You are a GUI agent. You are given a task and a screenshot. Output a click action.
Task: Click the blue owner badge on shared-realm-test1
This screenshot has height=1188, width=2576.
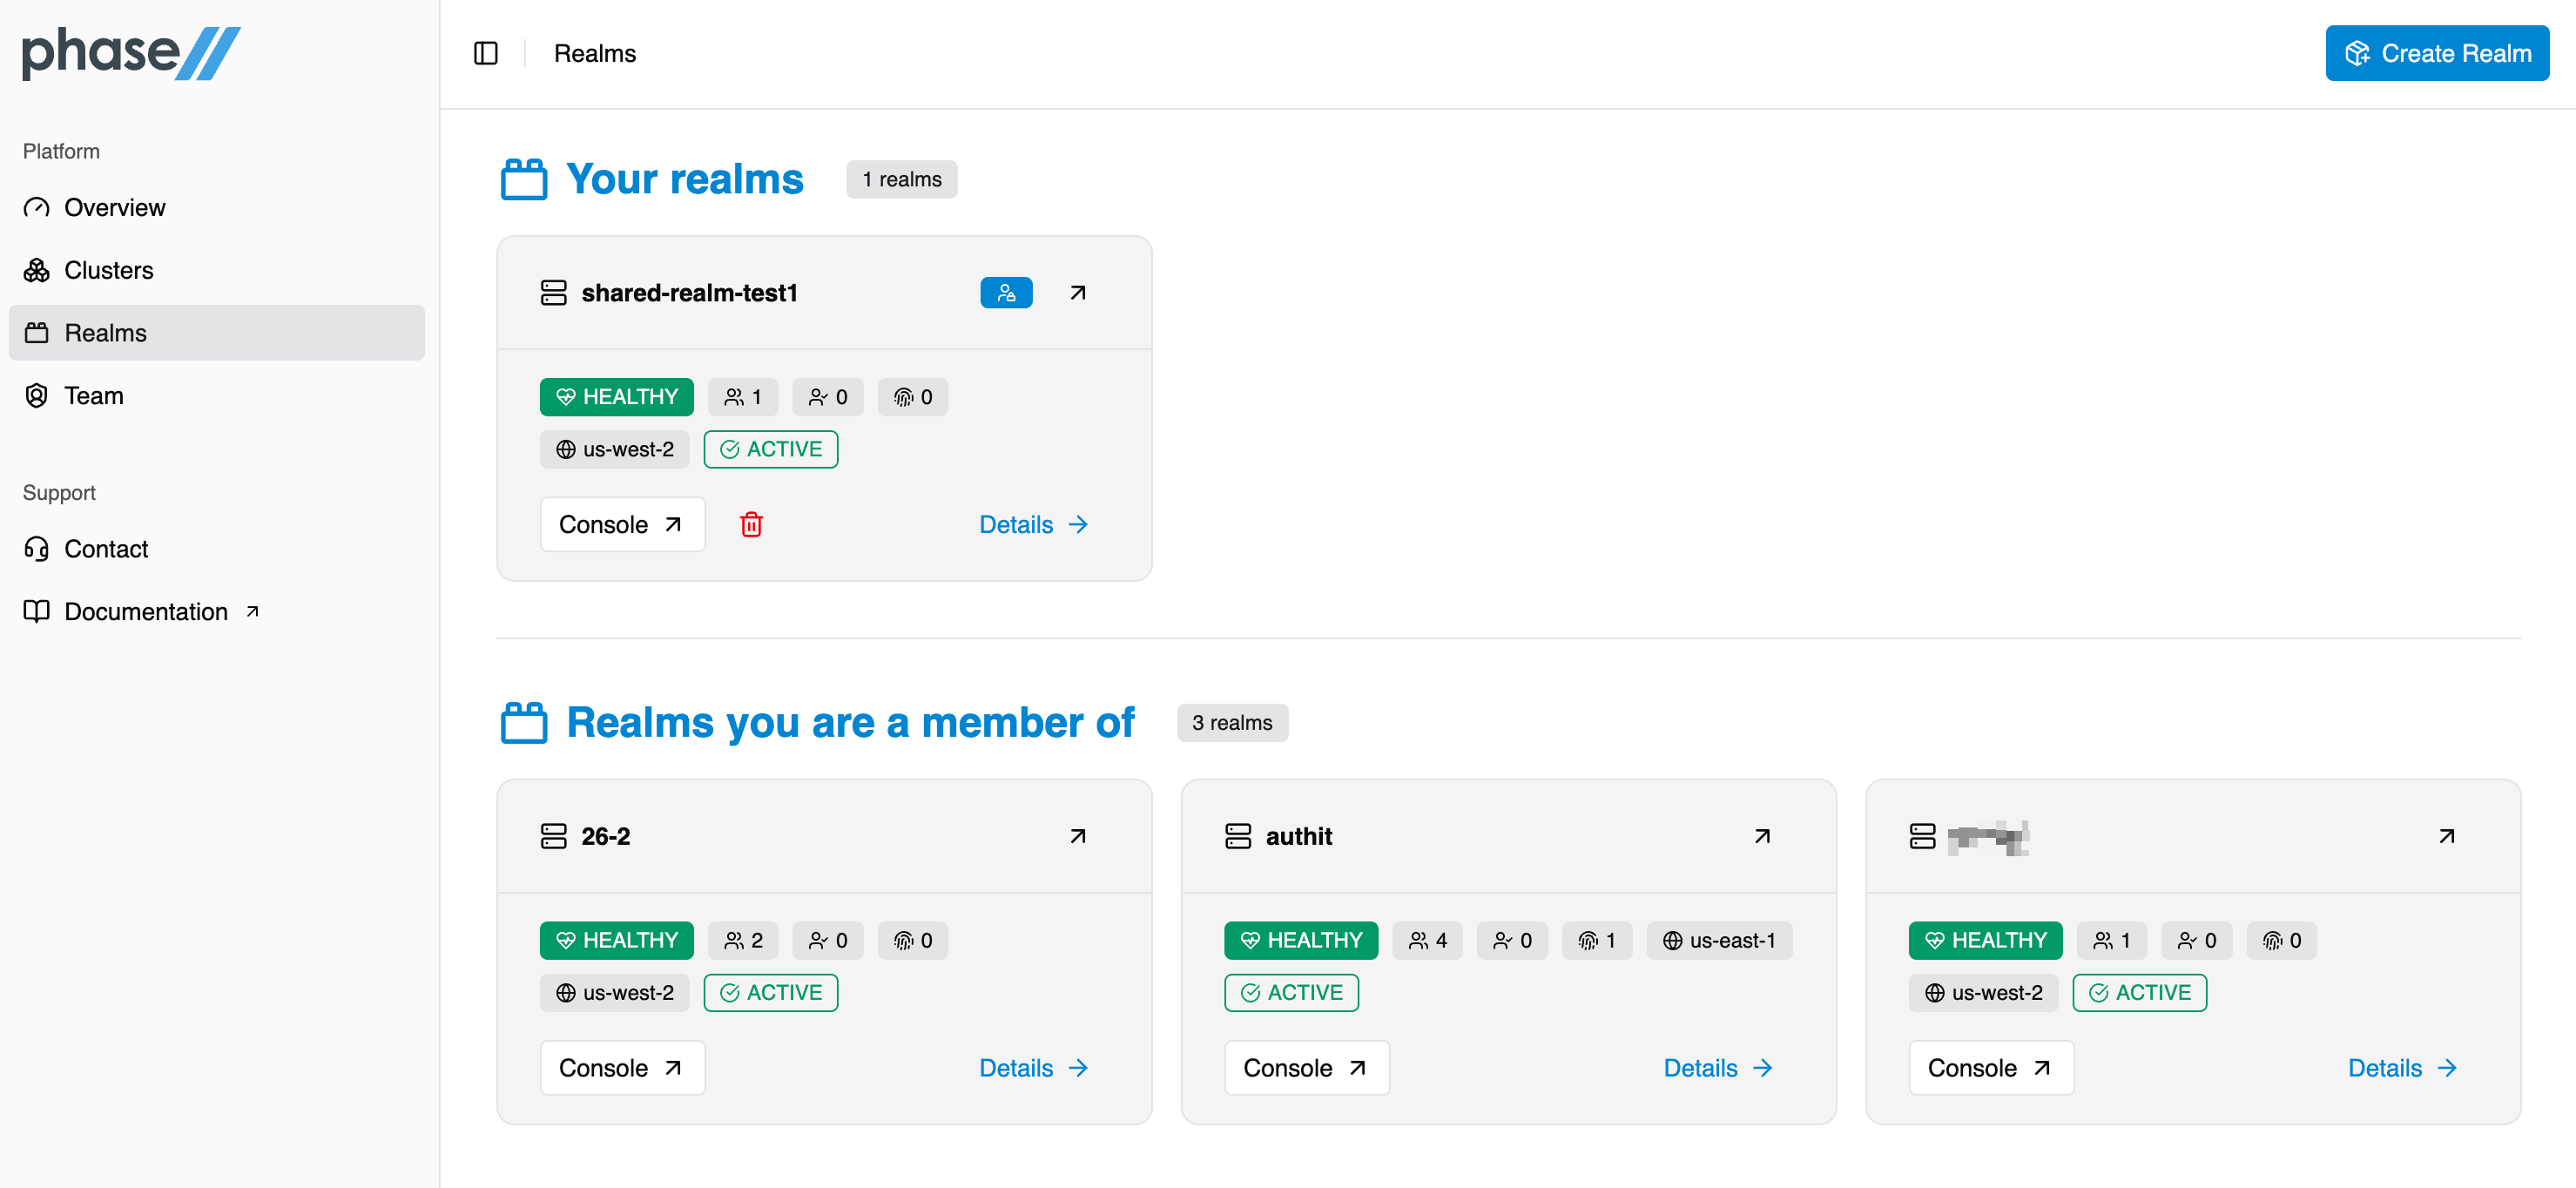click(1005, 293)
